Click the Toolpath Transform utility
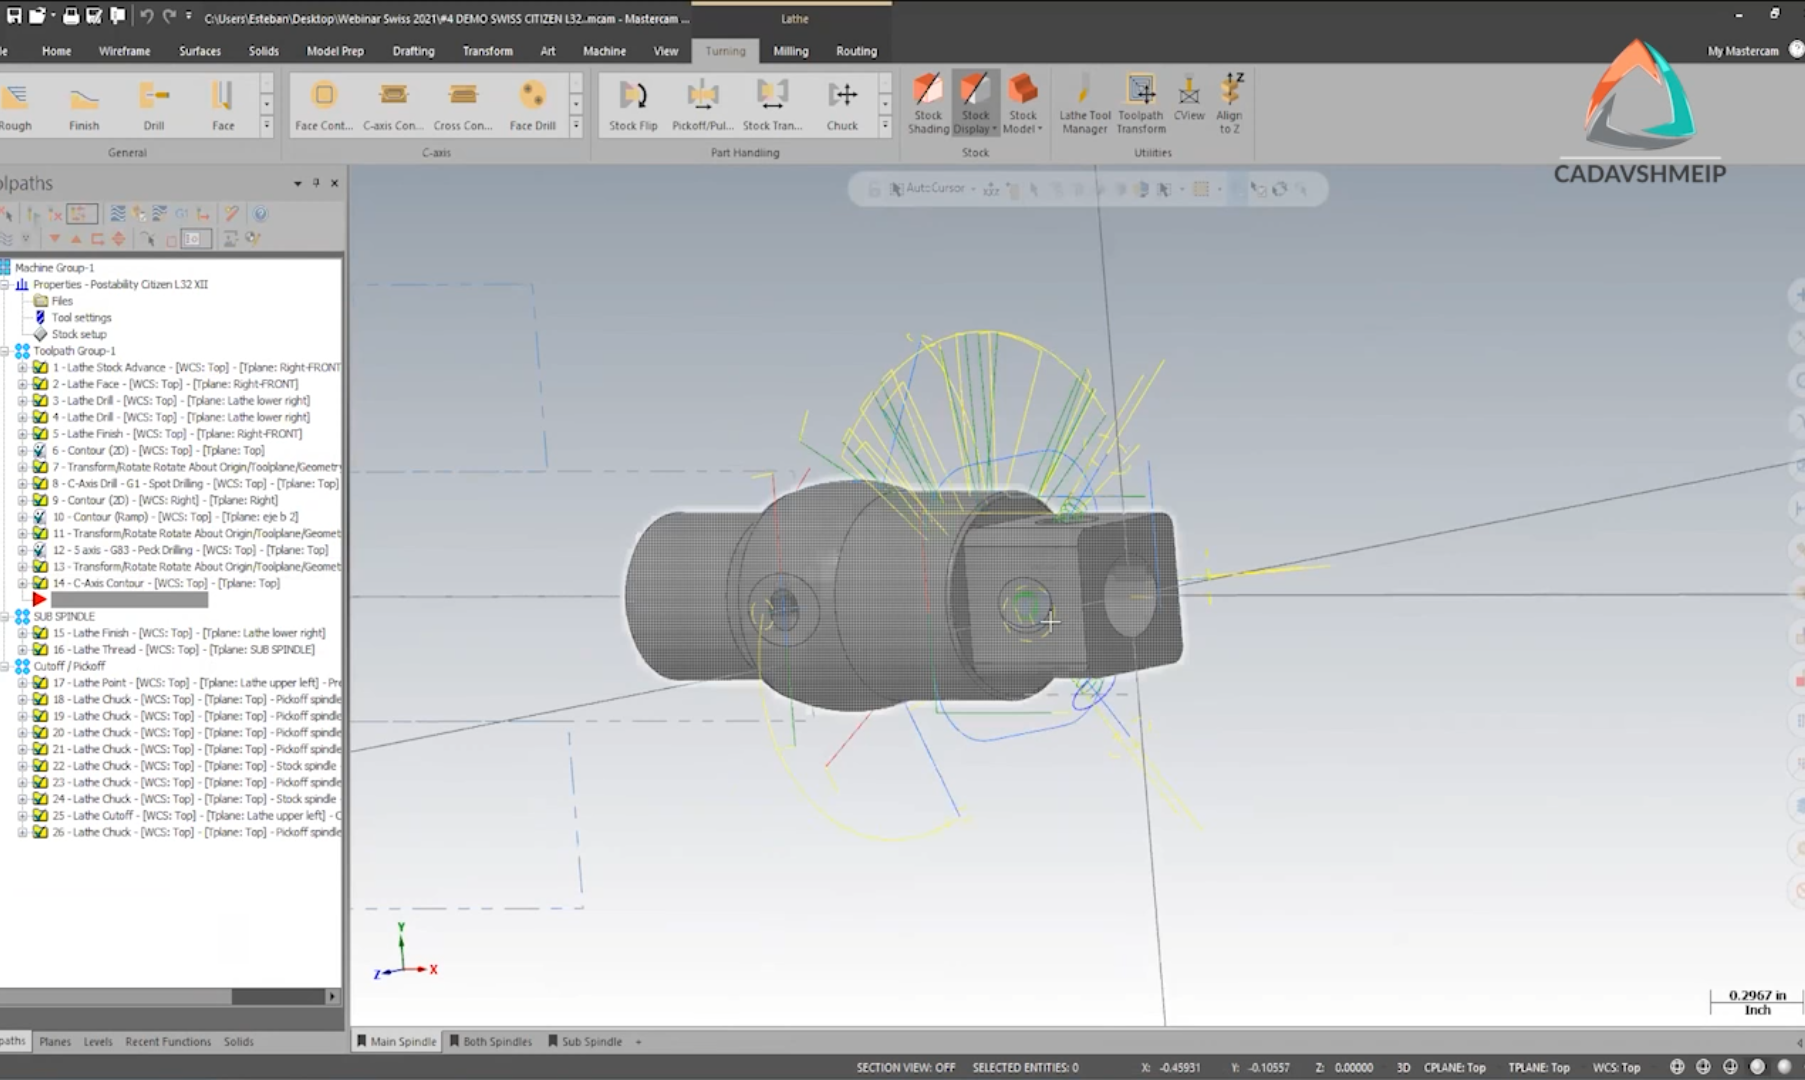The image size is (1805, 1080). 1140,103
